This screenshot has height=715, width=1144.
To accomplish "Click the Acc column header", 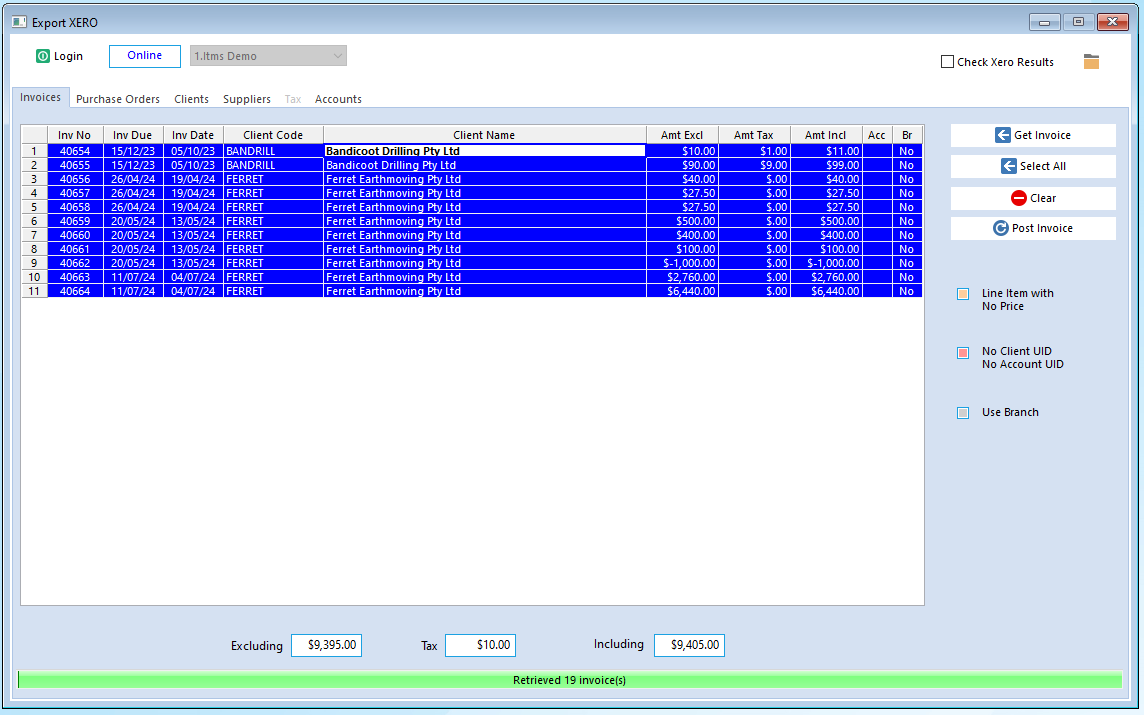I will tap(876, 135).
